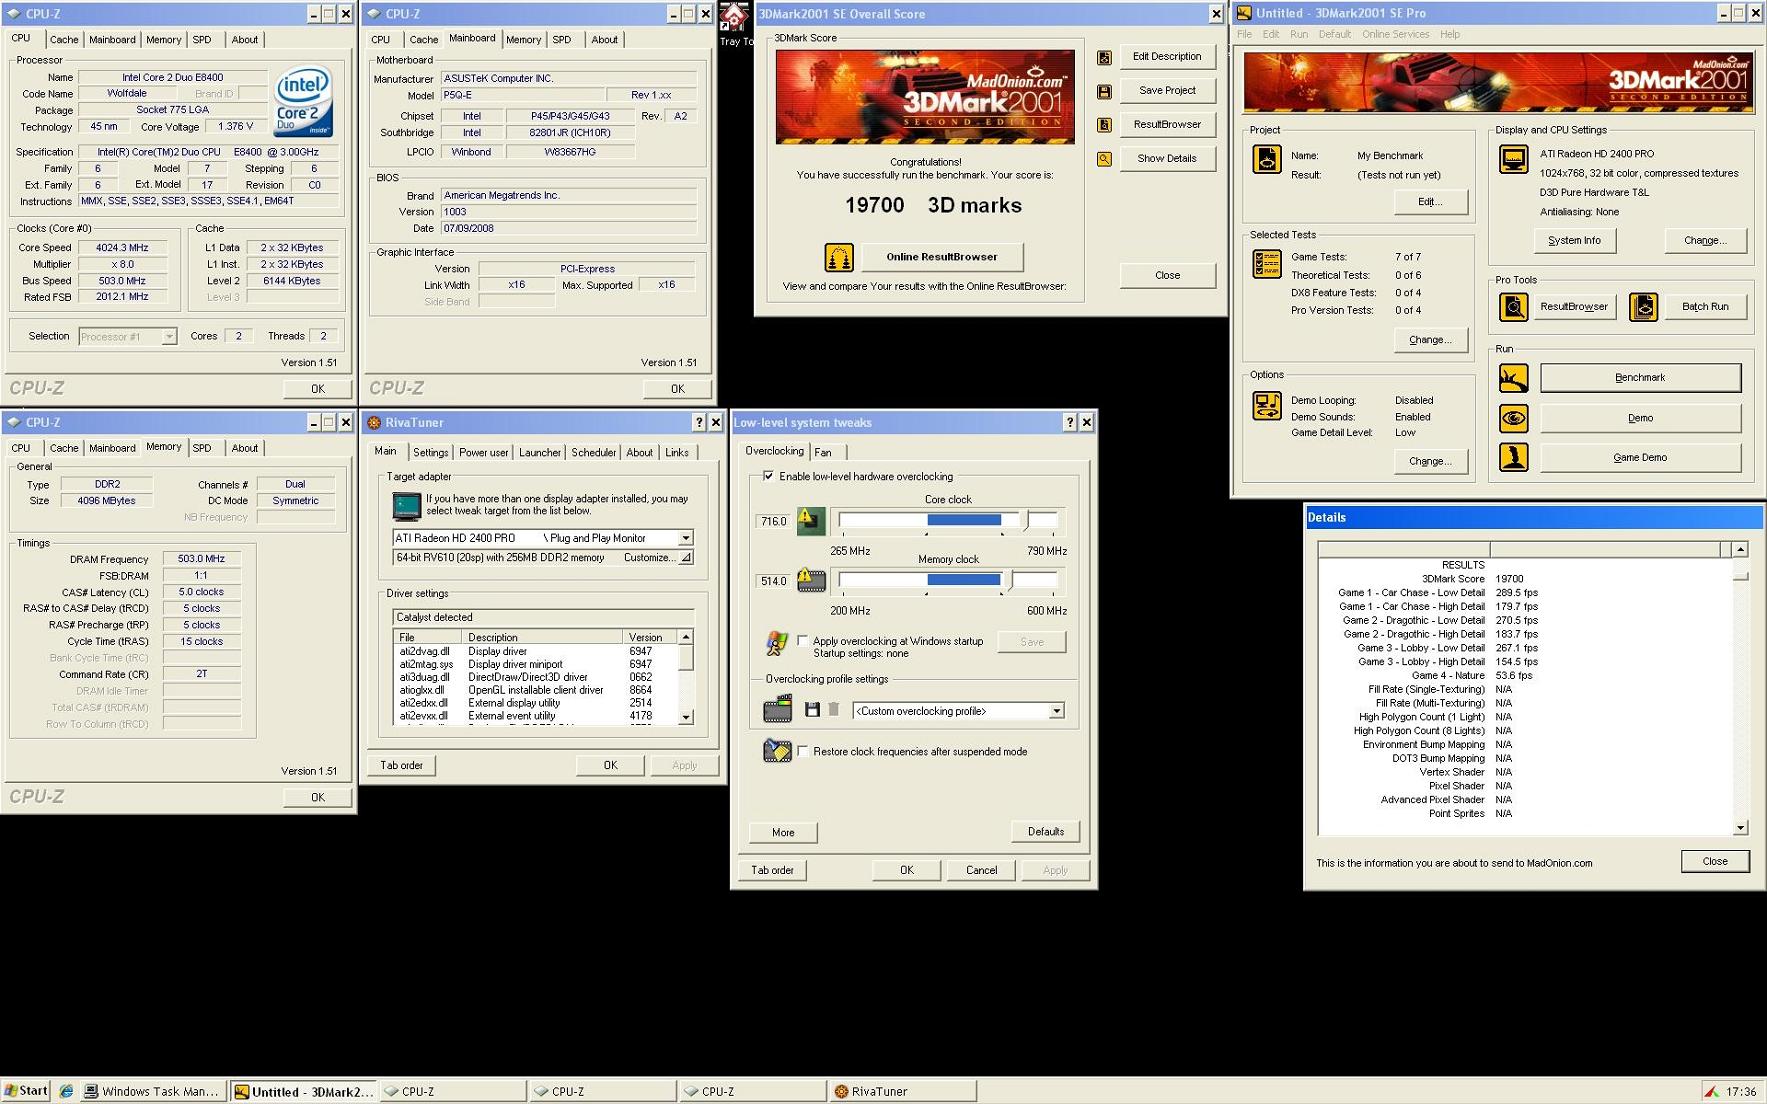Click Windows Task Manager taskbar button

tap(152, 1091)
